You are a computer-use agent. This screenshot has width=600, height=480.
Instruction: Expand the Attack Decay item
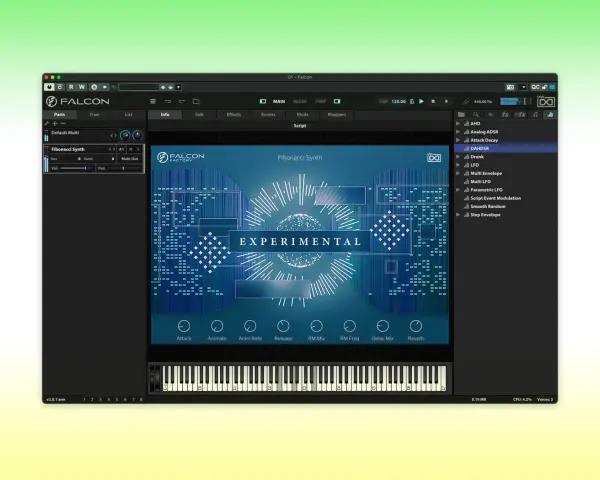click(458, 140)
